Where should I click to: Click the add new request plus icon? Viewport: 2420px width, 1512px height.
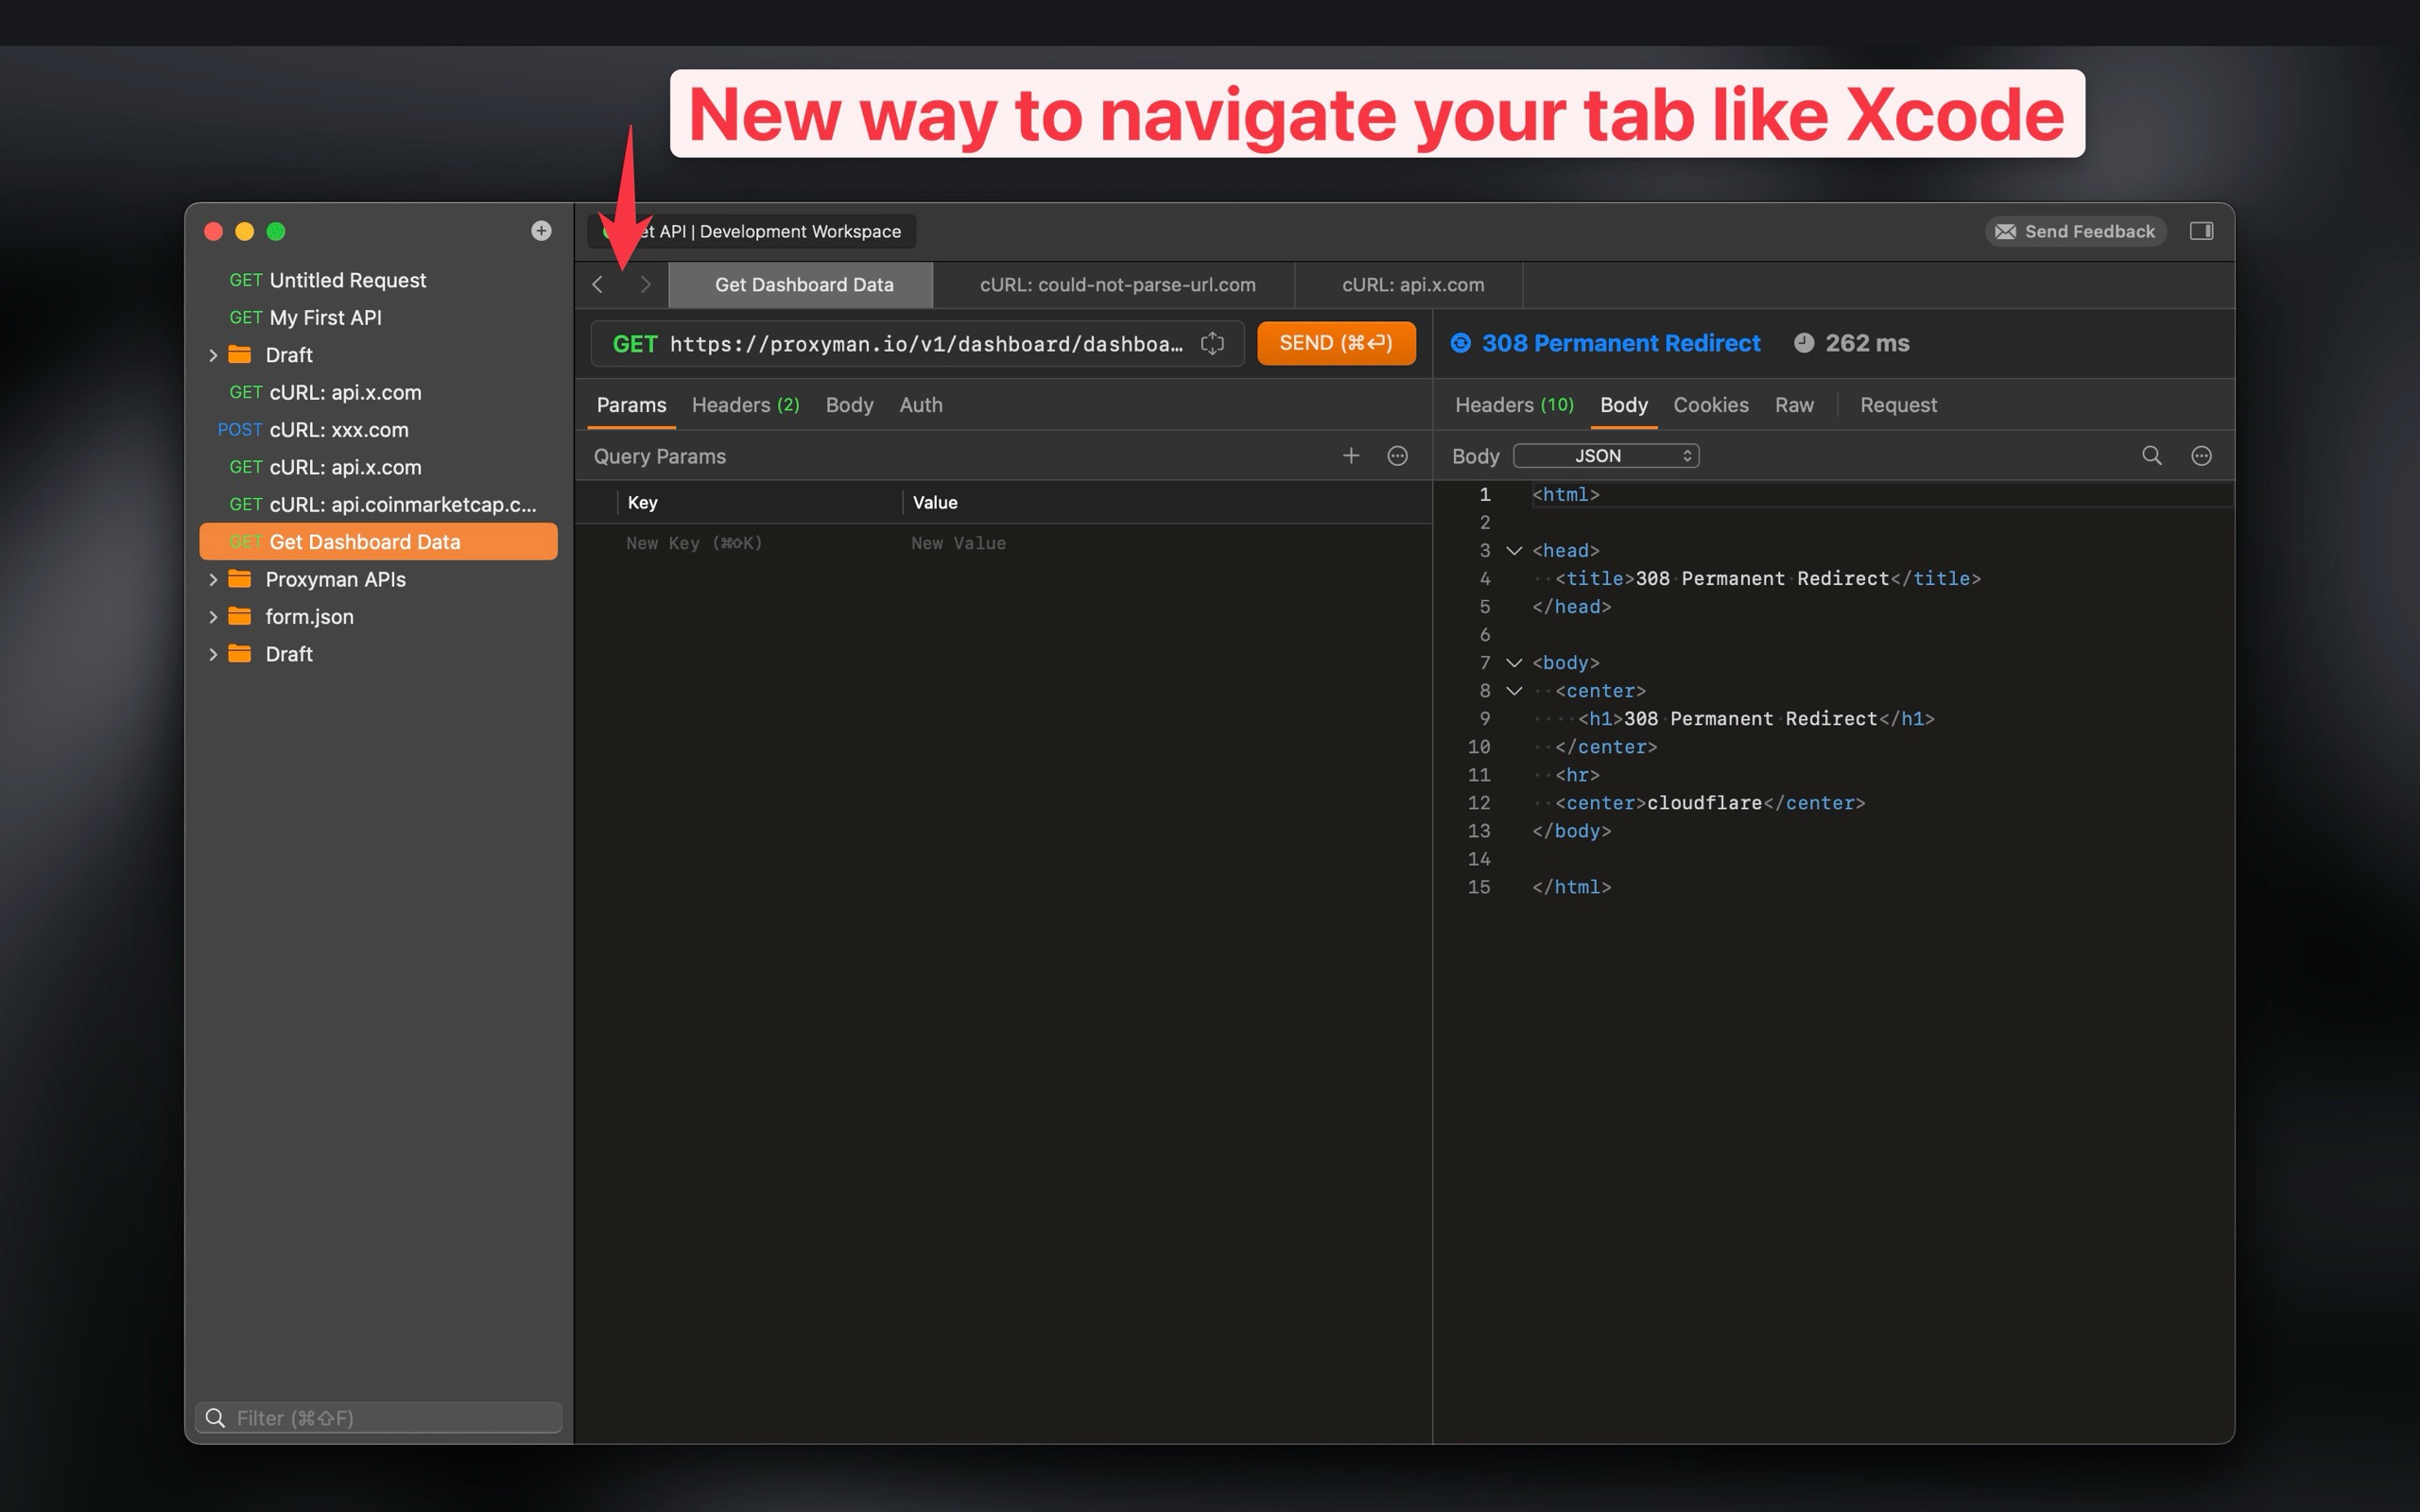point(541,231)
